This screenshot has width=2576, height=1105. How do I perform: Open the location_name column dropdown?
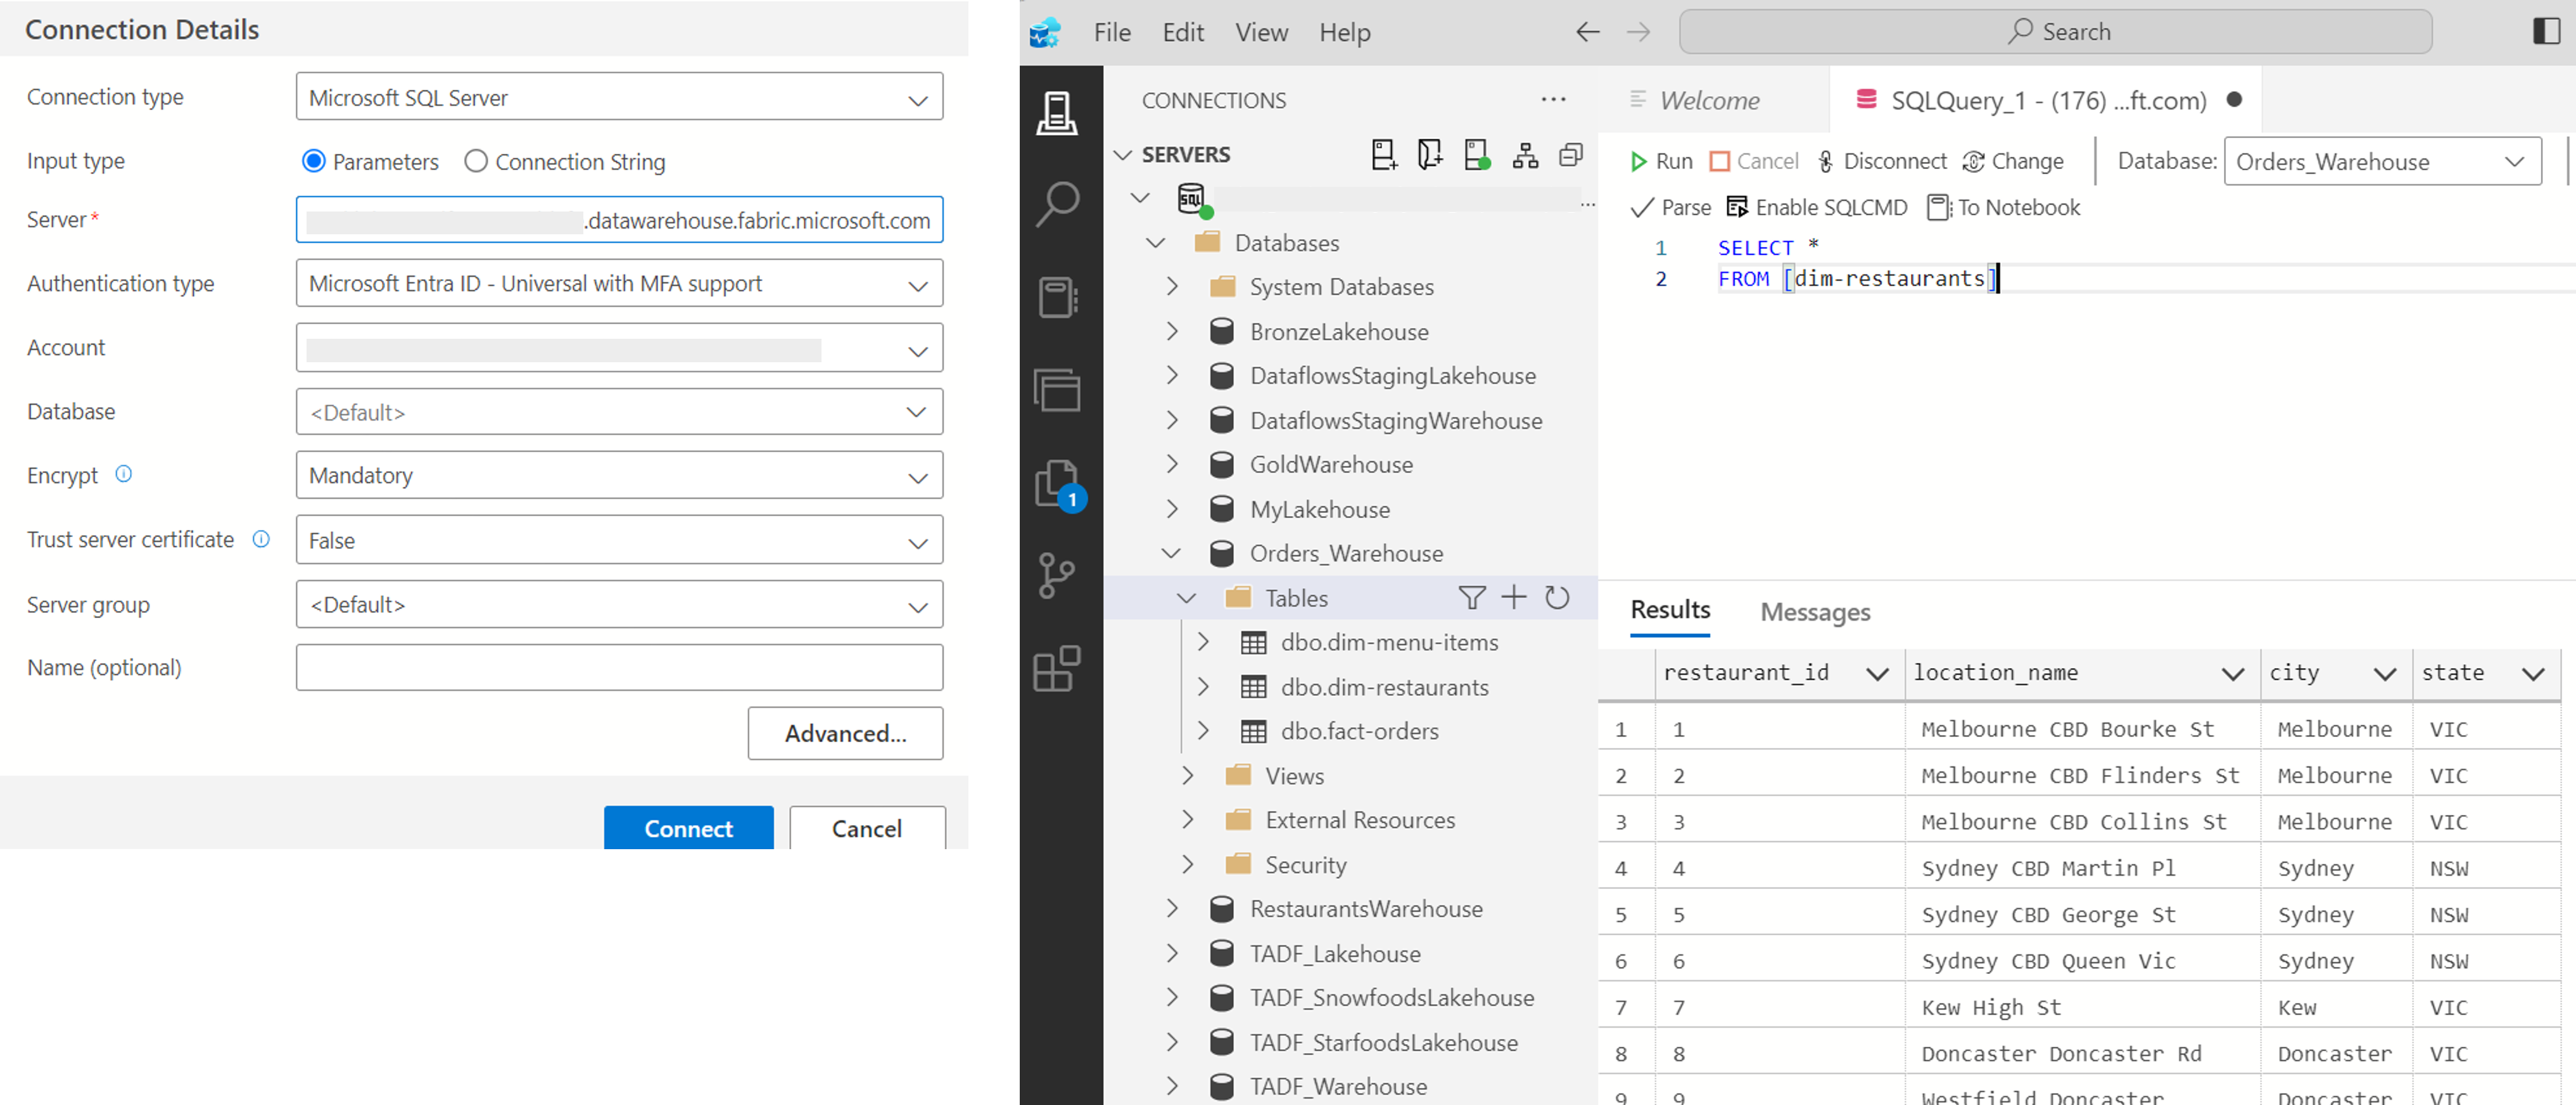[2232, 674]
